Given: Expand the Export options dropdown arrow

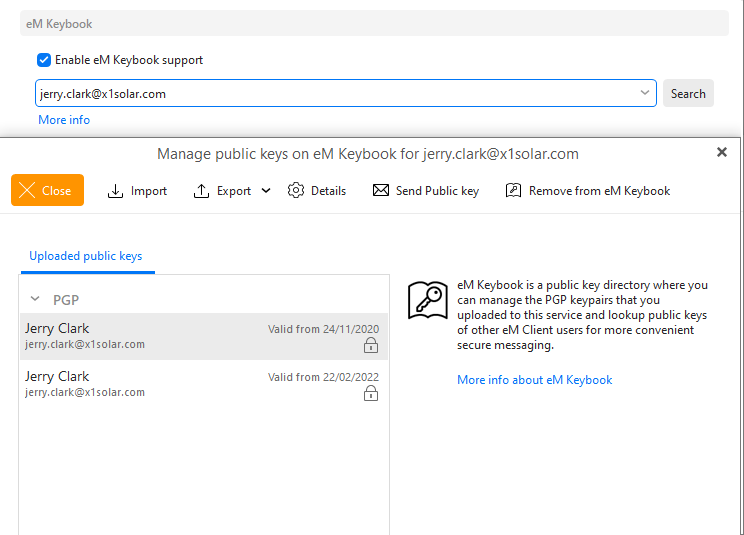Looking at the screenshot, I should [266, 191].
